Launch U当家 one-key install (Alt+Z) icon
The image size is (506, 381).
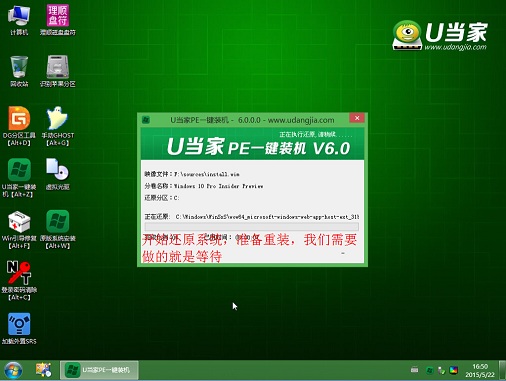(x=19, y=177)
